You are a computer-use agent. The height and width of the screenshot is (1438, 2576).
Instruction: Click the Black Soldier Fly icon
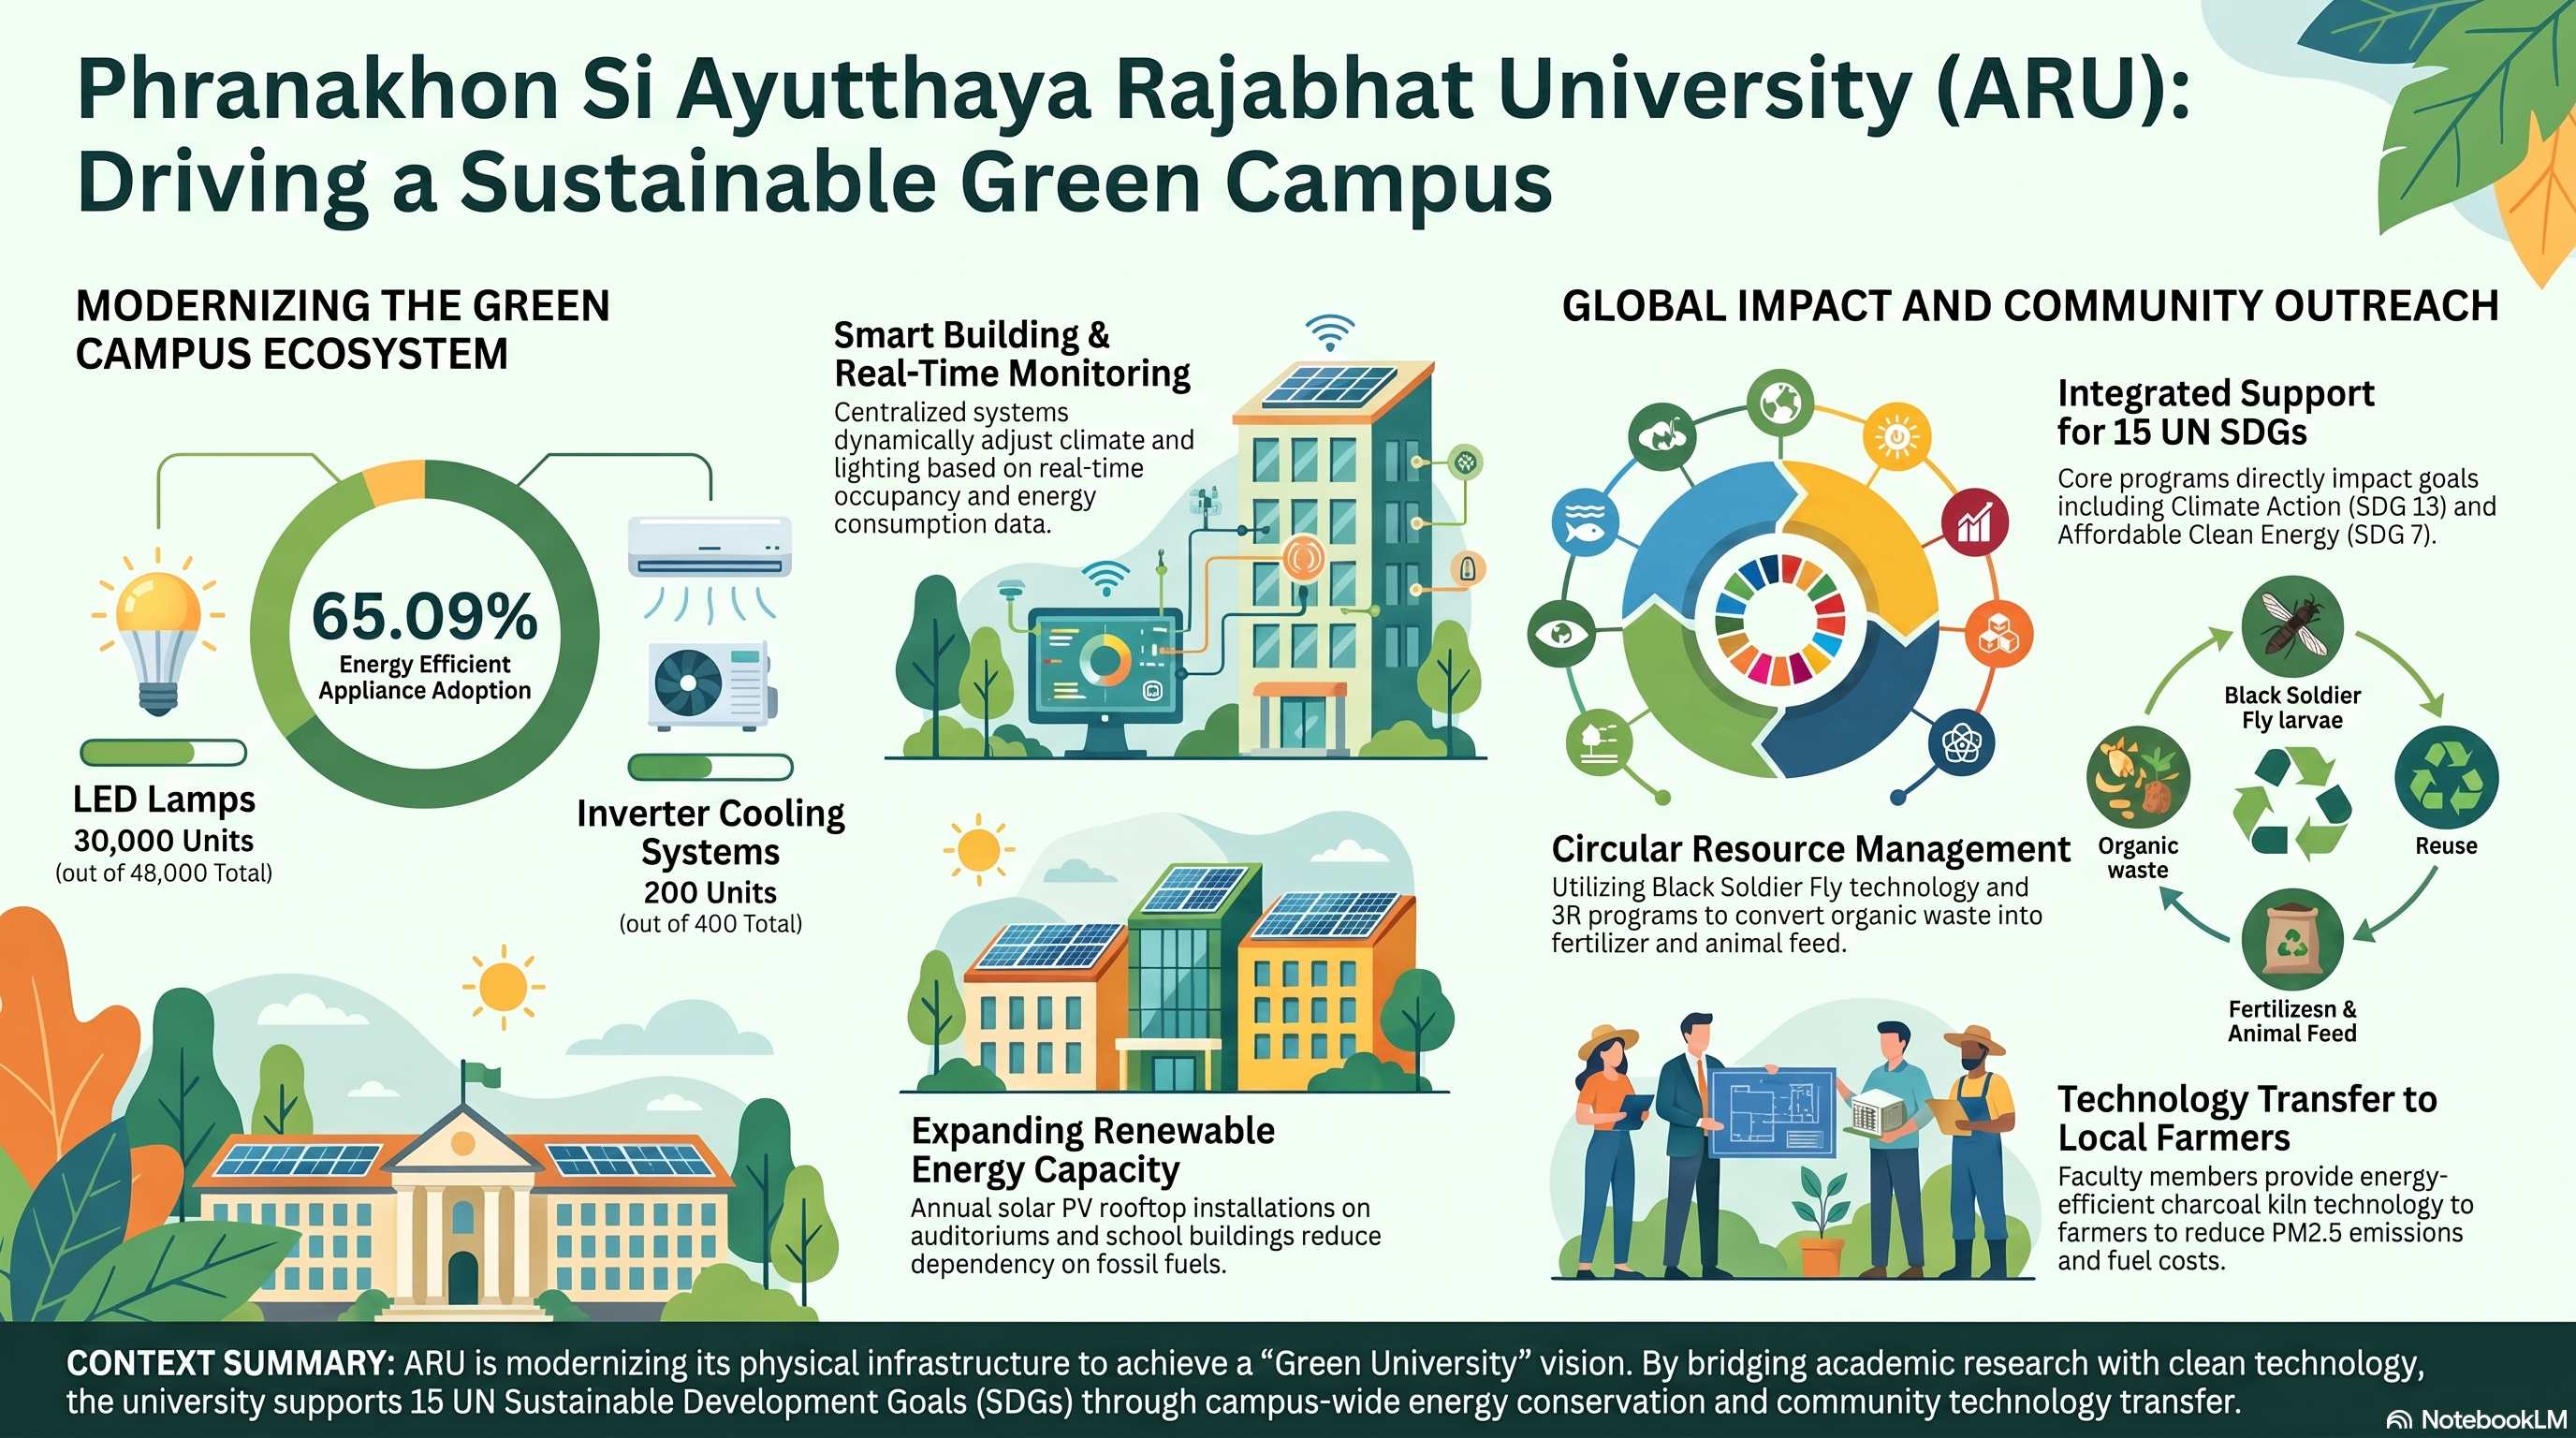click(x=2292, y=626)
